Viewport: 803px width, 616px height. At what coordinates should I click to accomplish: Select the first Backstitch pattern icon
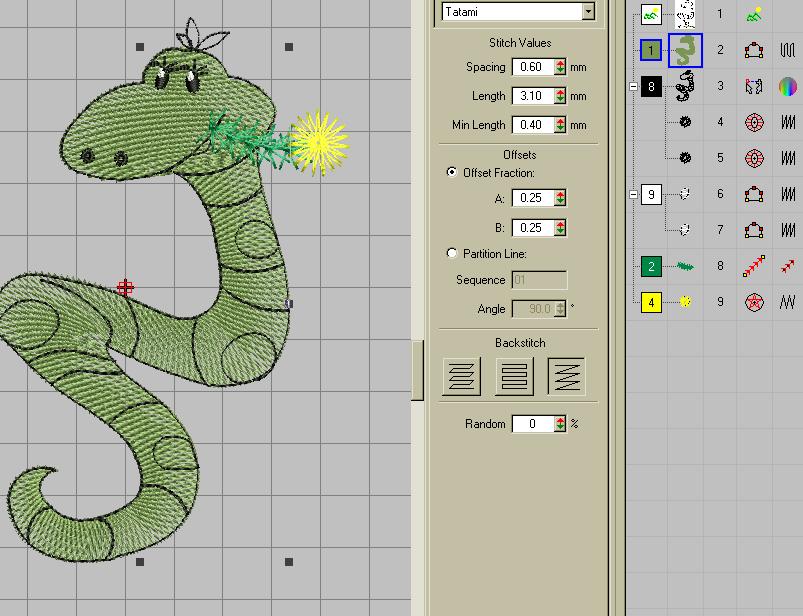[x=461, y=377]
